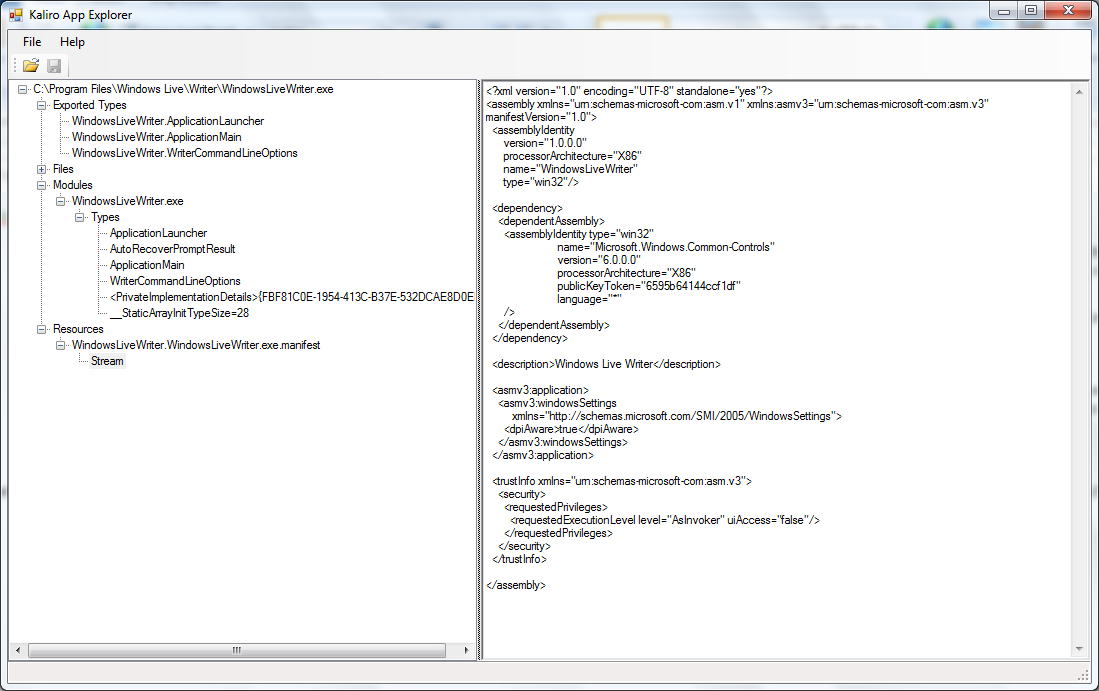1099x691 pixels.
Task: Select the PrivateImplementationDetails type entry
Action: (292, 297)
